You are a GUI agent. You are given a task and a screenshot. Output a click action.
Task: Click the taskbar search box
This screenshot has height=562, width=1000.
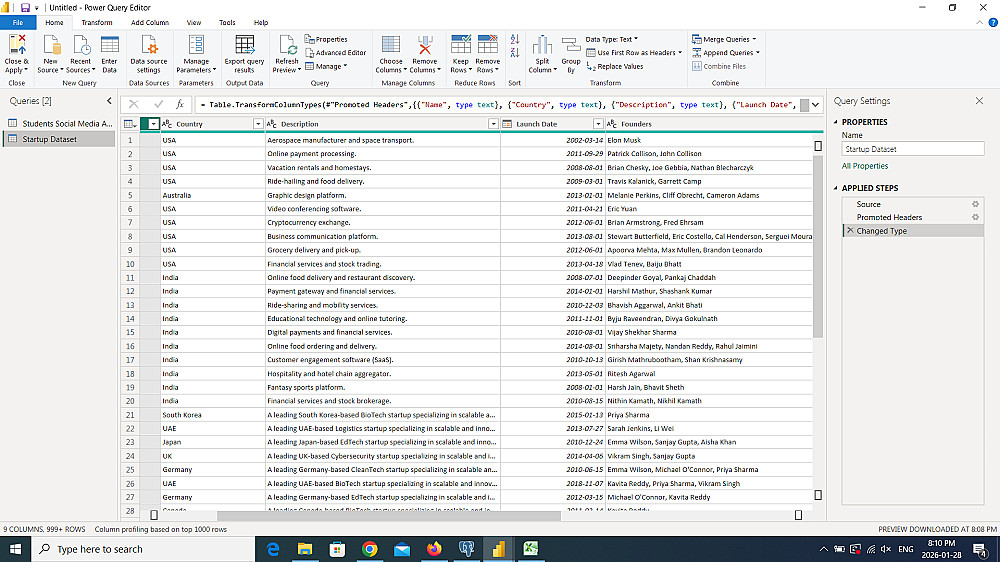coord(143,549)
